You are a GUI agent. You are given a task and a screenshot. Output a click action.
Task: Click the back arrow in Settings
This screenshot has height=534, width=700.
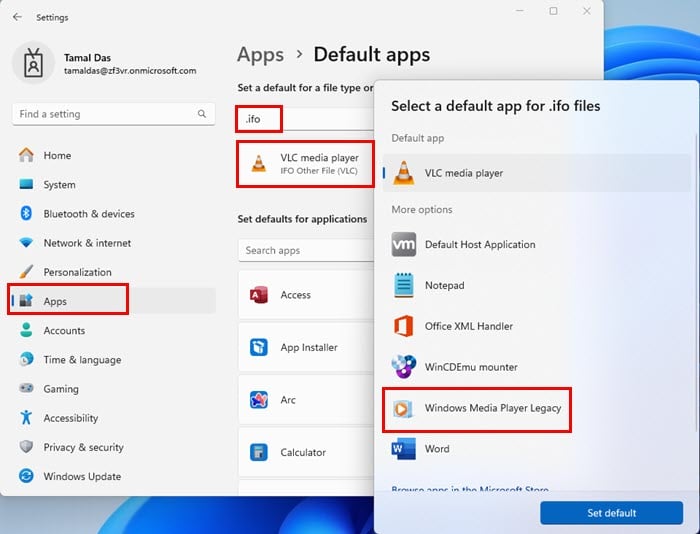tap(17, 17)
